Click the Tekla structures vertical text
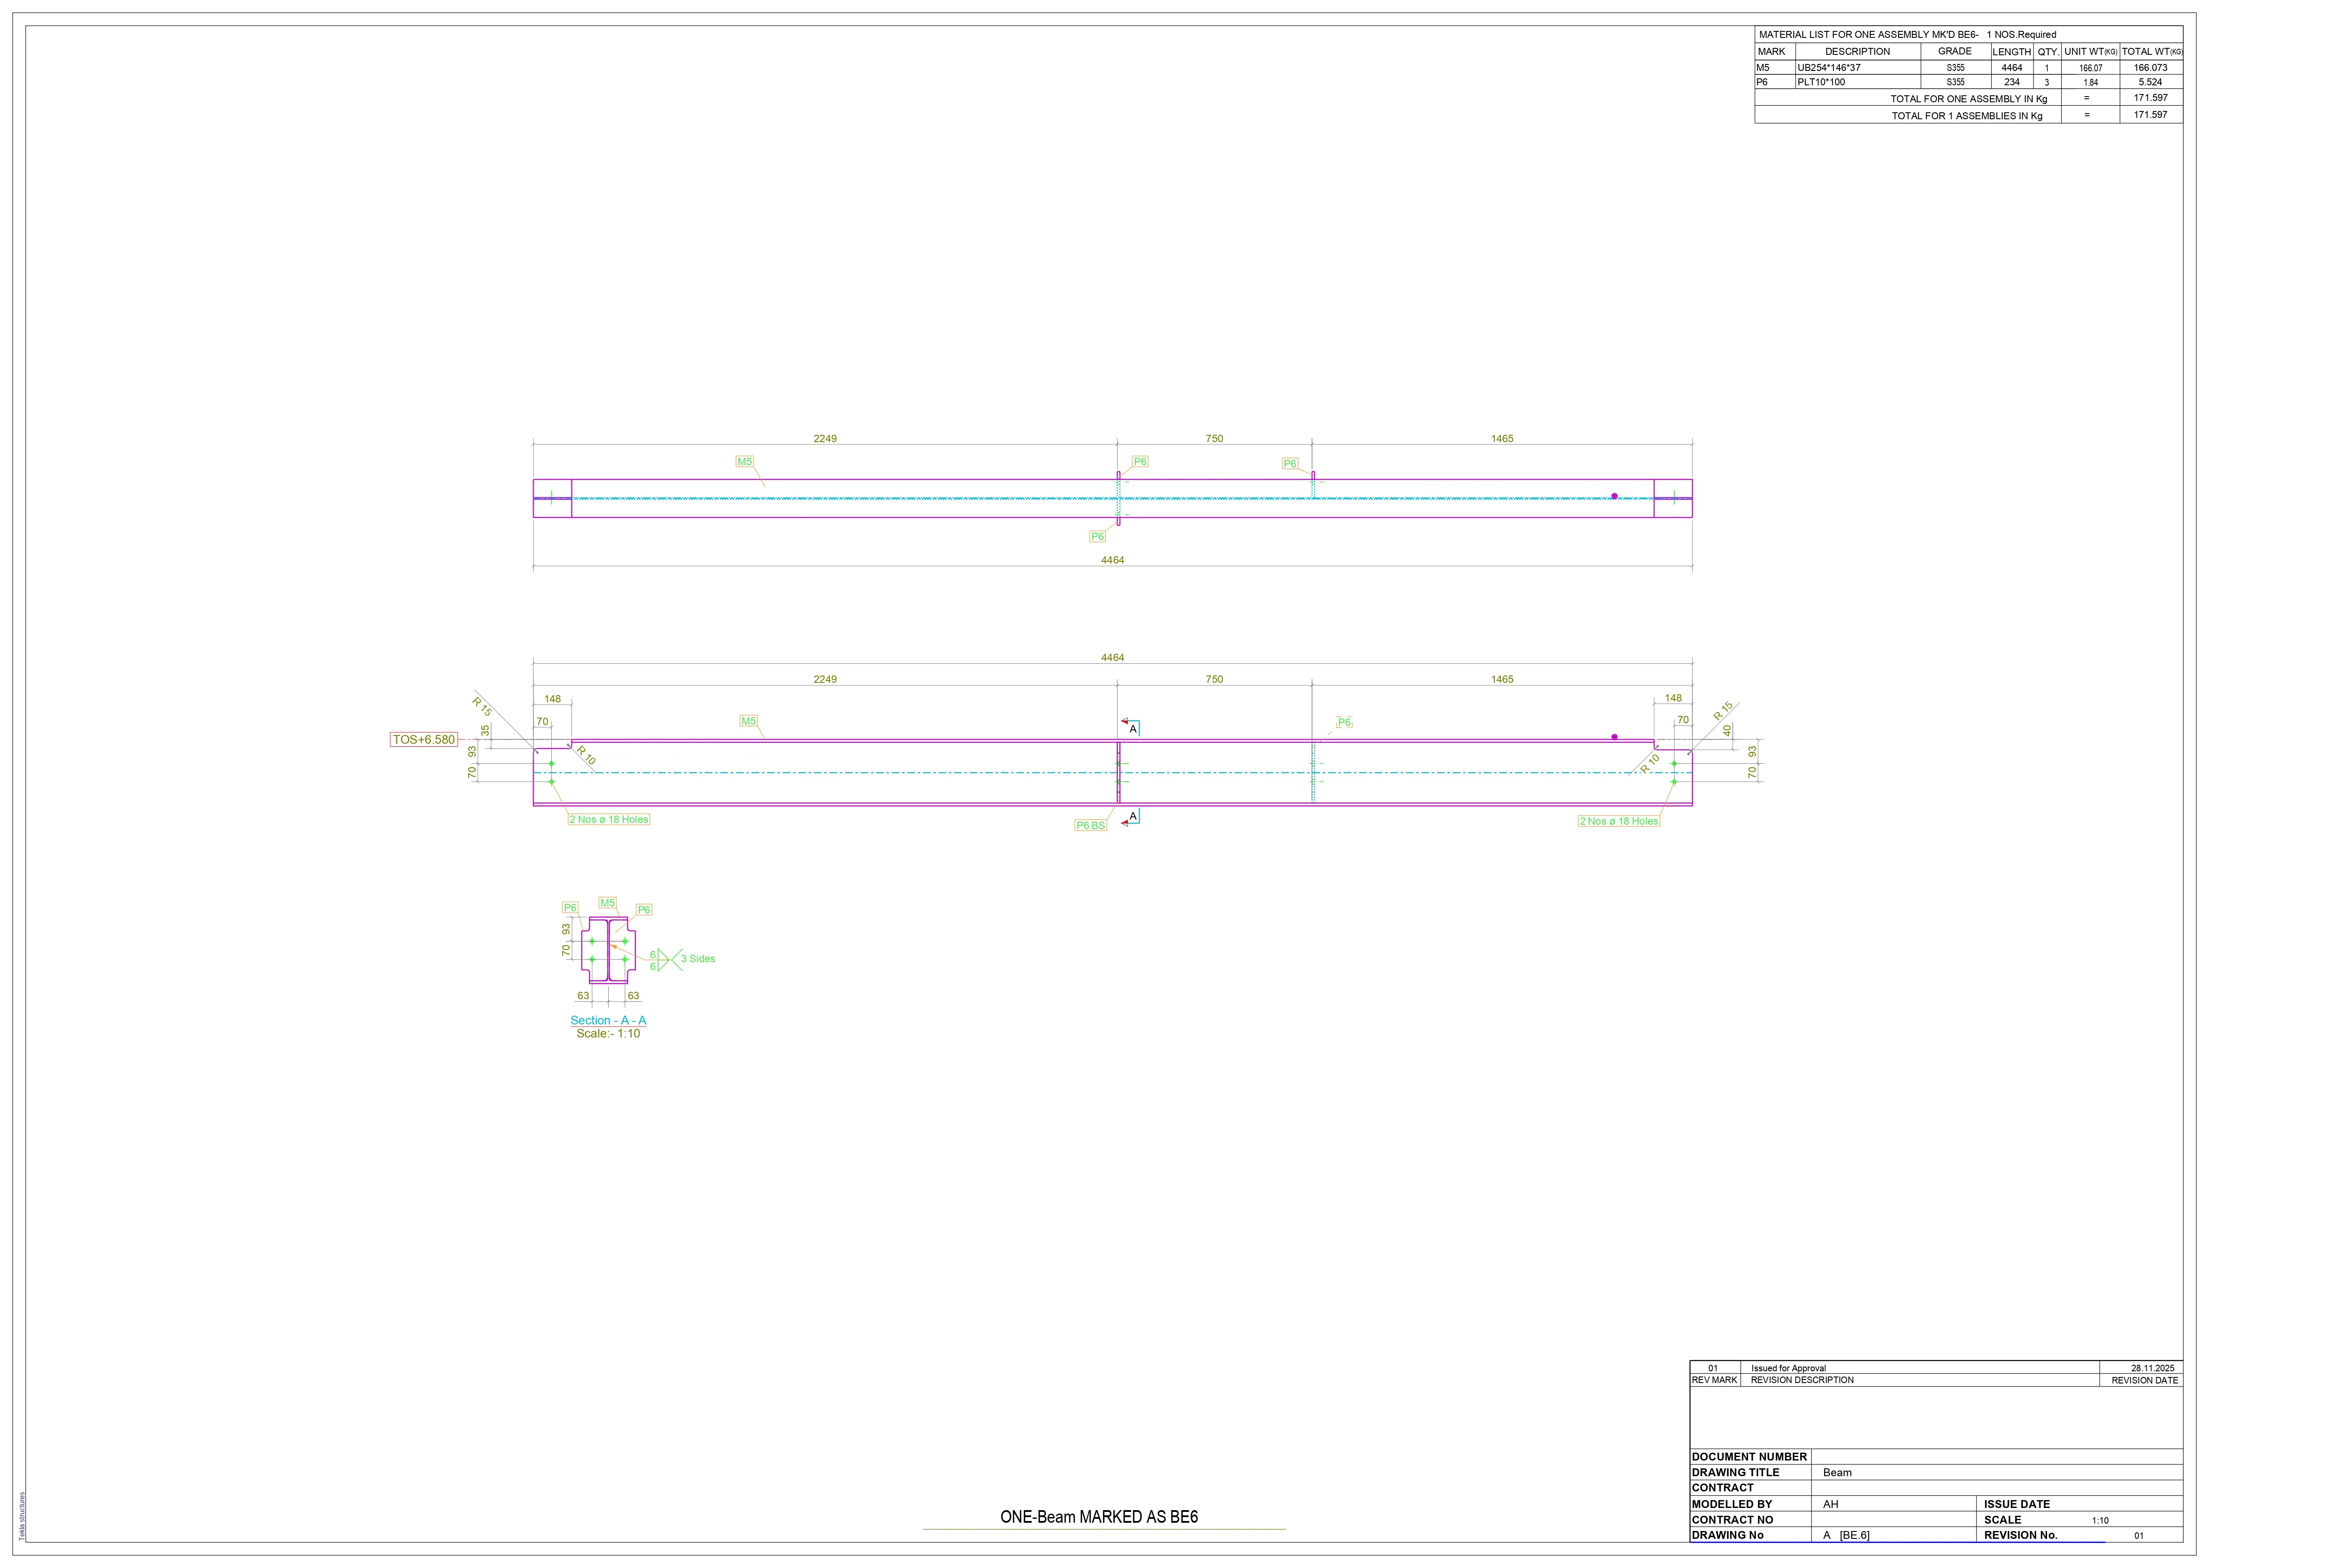The height and width of the screenshot is (1568, 2349). click(22, 1516)
